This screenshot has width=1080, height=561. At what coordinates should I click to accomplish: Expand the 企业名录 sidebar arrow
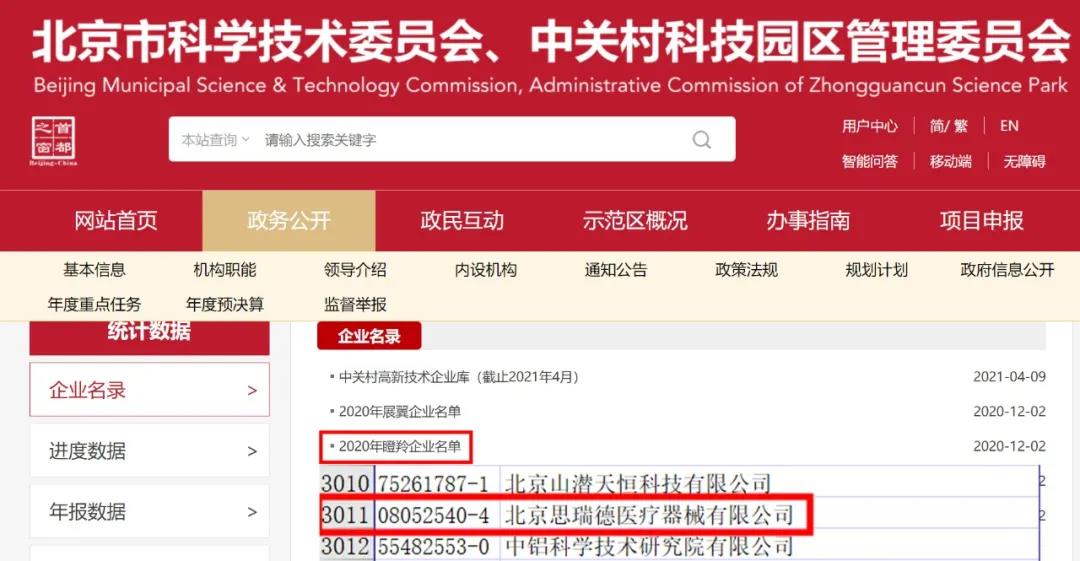252,391
